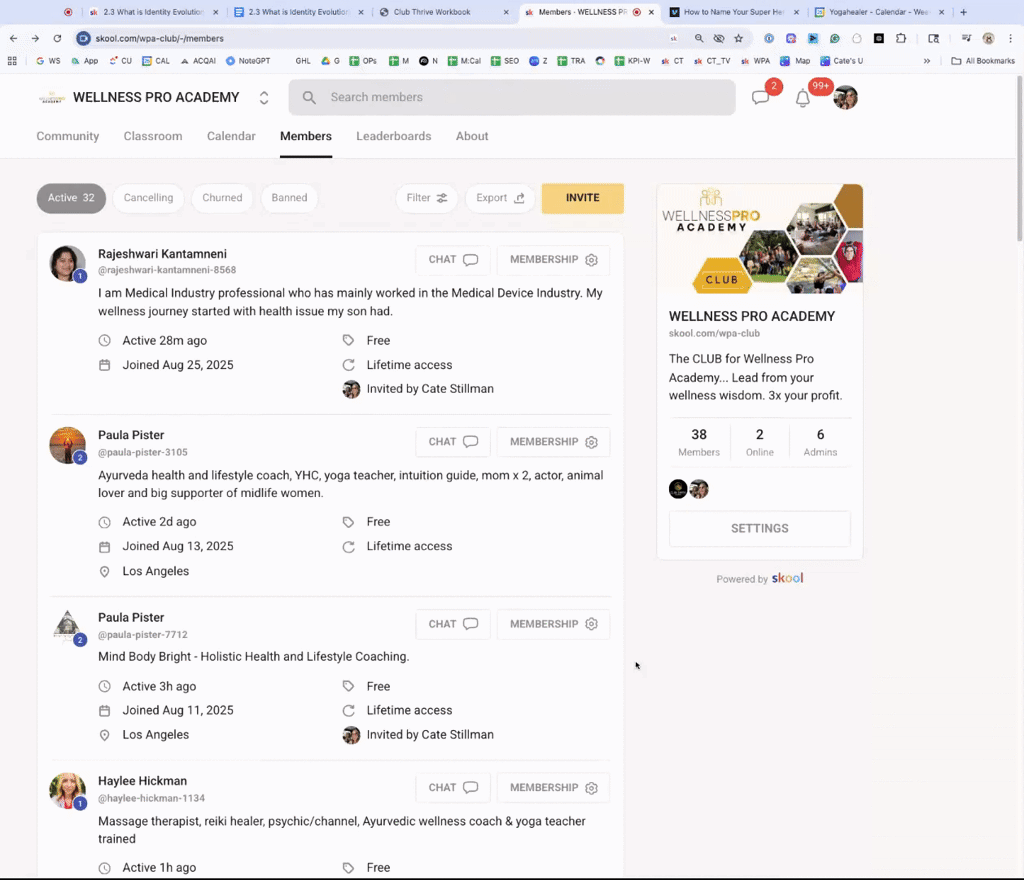Open the Chrome three-dot menu
Viewport: 1024px width, 880px height.
click(1010, 39)
